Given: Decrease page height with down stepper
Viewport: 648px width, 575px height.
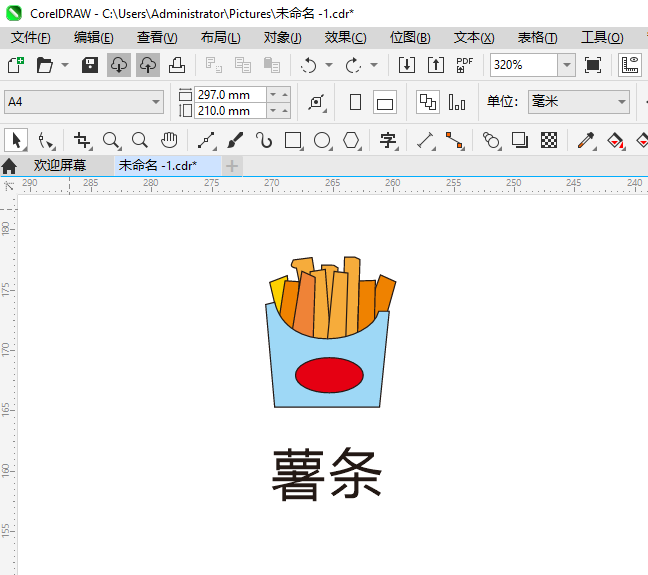Looking at the screenshot, I should tap(273, 111).
